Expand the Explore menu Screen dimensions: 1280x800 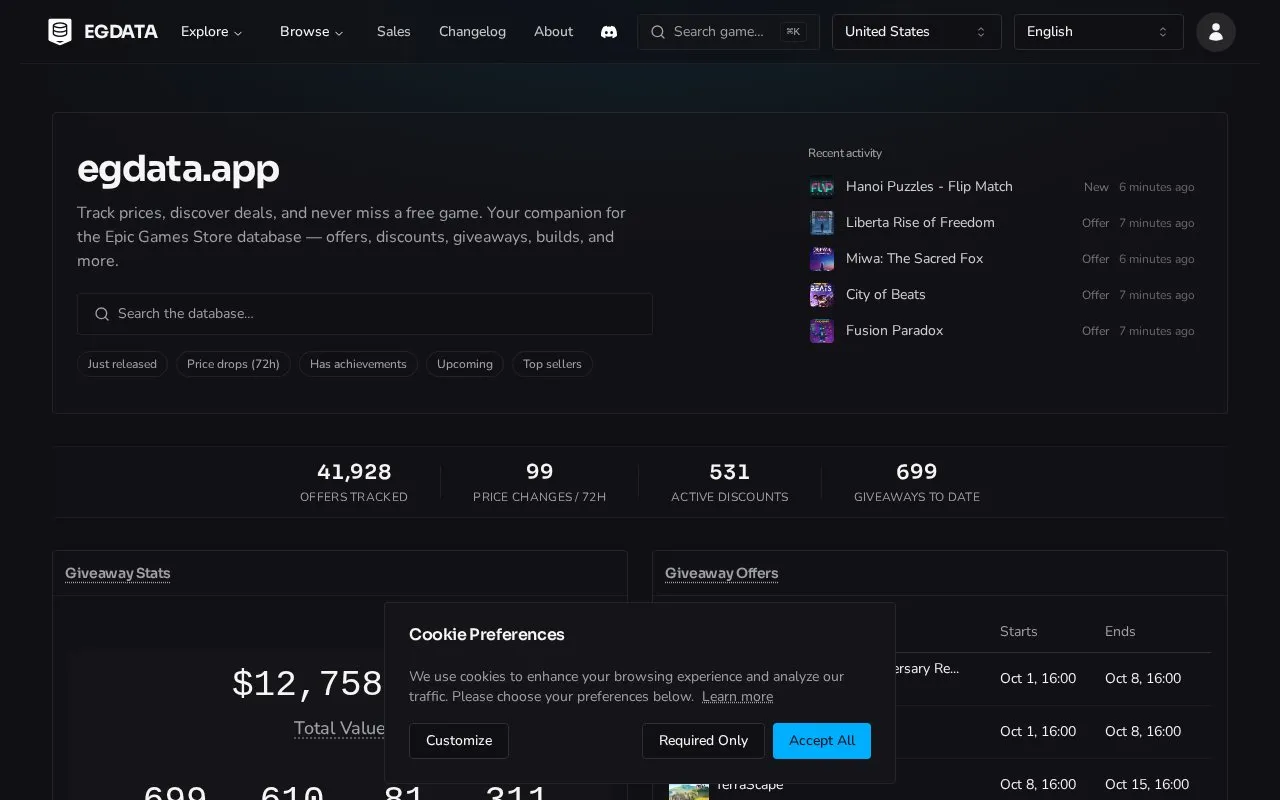[211, 32]
